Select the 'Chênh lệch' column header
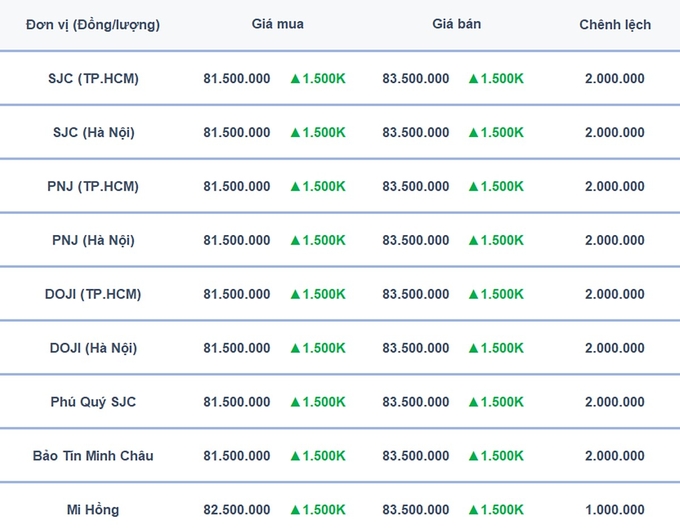The width and height of the screenshot is (680, 530). point(615,25)
